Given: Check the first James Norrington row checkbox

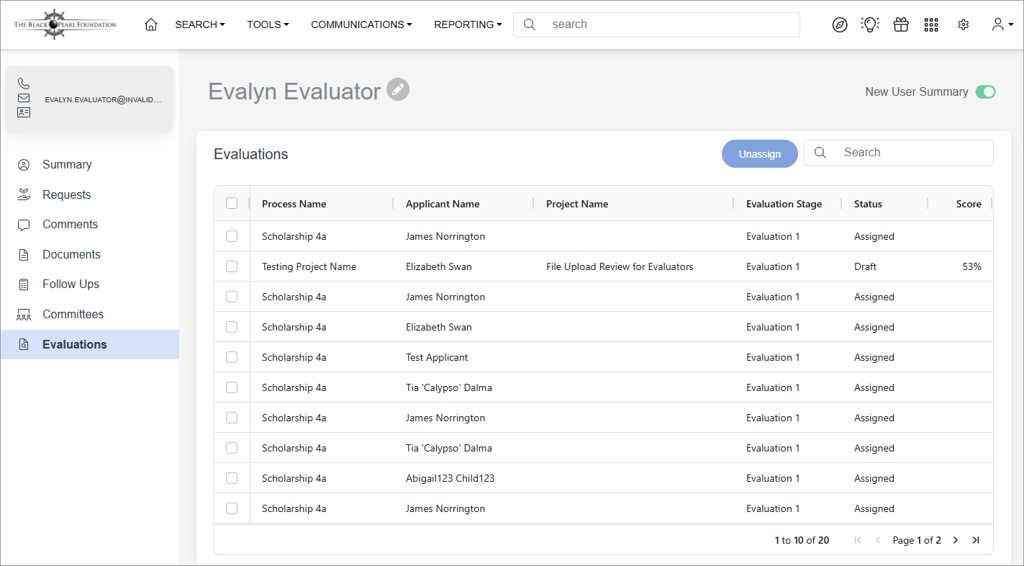Looking at the screenshot, I should tap(232, 236).
